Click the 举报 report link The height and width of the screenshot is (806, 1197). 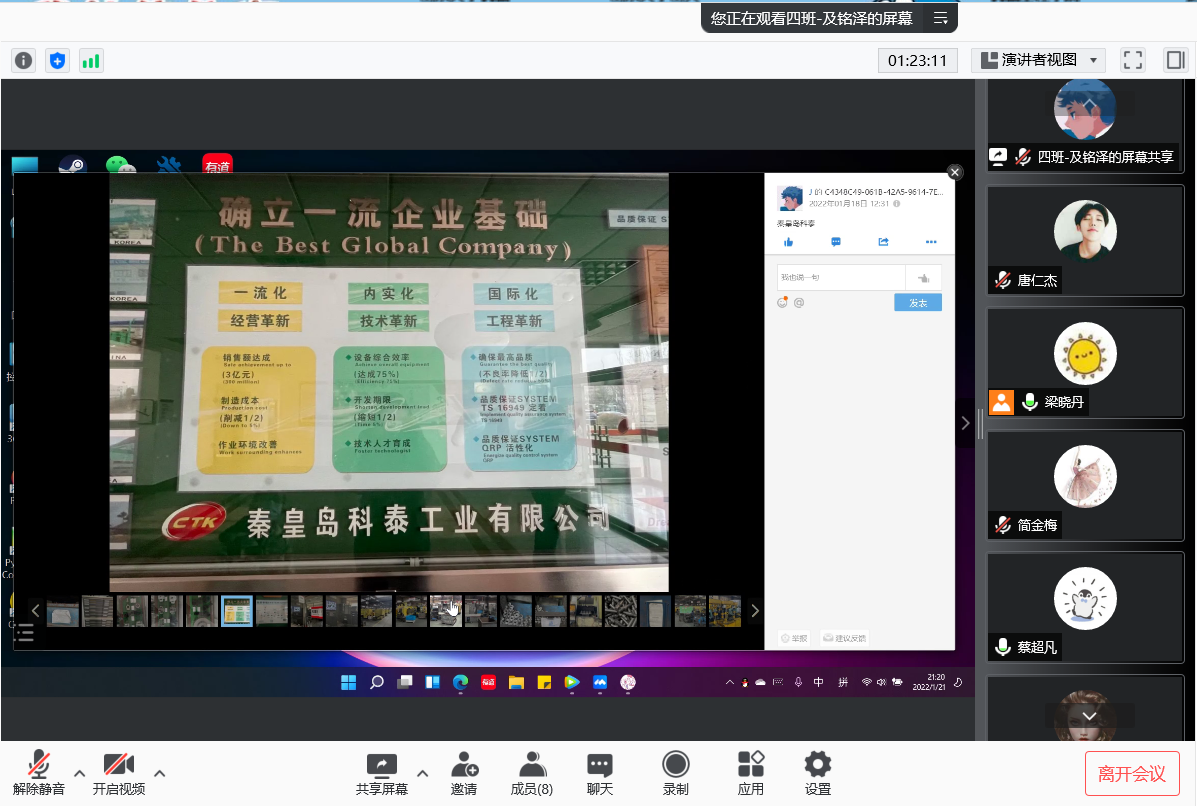tap(794, 638)
